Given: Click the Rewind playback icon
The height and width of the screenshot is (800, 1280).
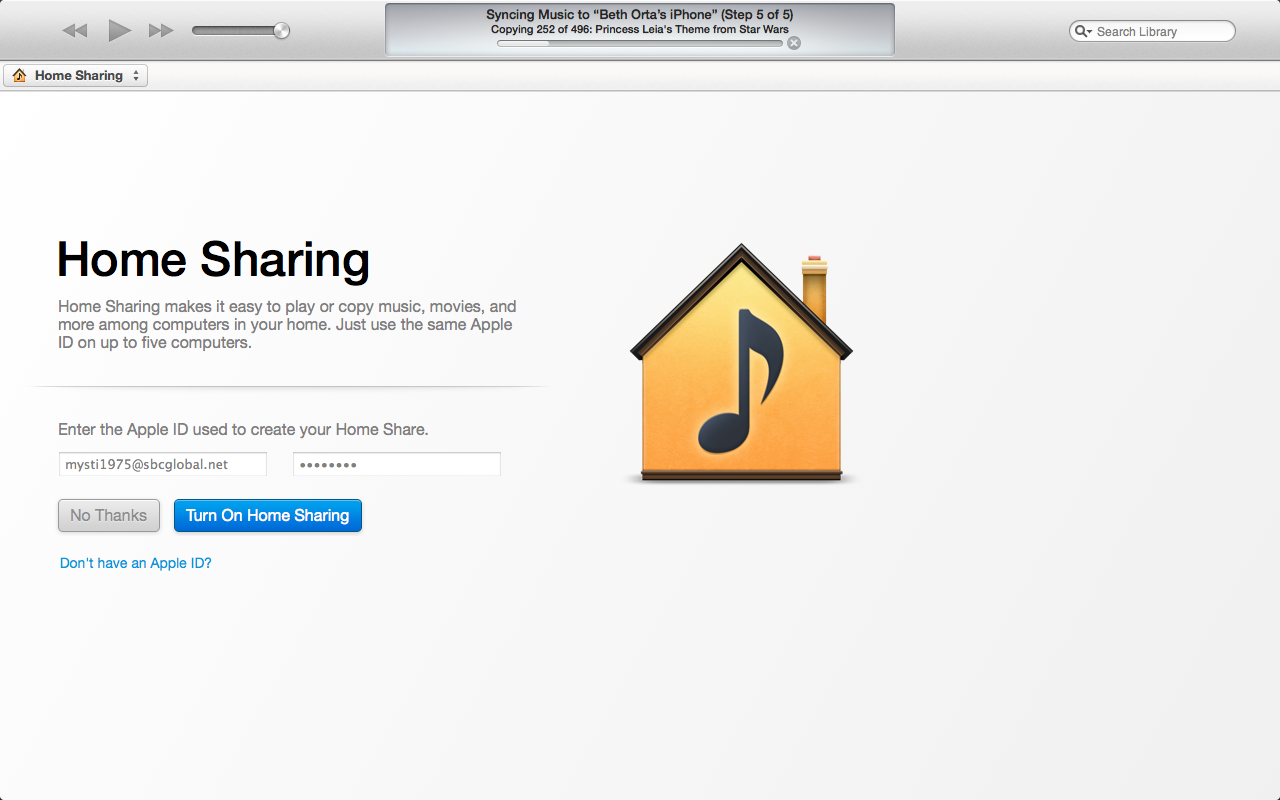Looking at the screenshot, I should [73, 30].
